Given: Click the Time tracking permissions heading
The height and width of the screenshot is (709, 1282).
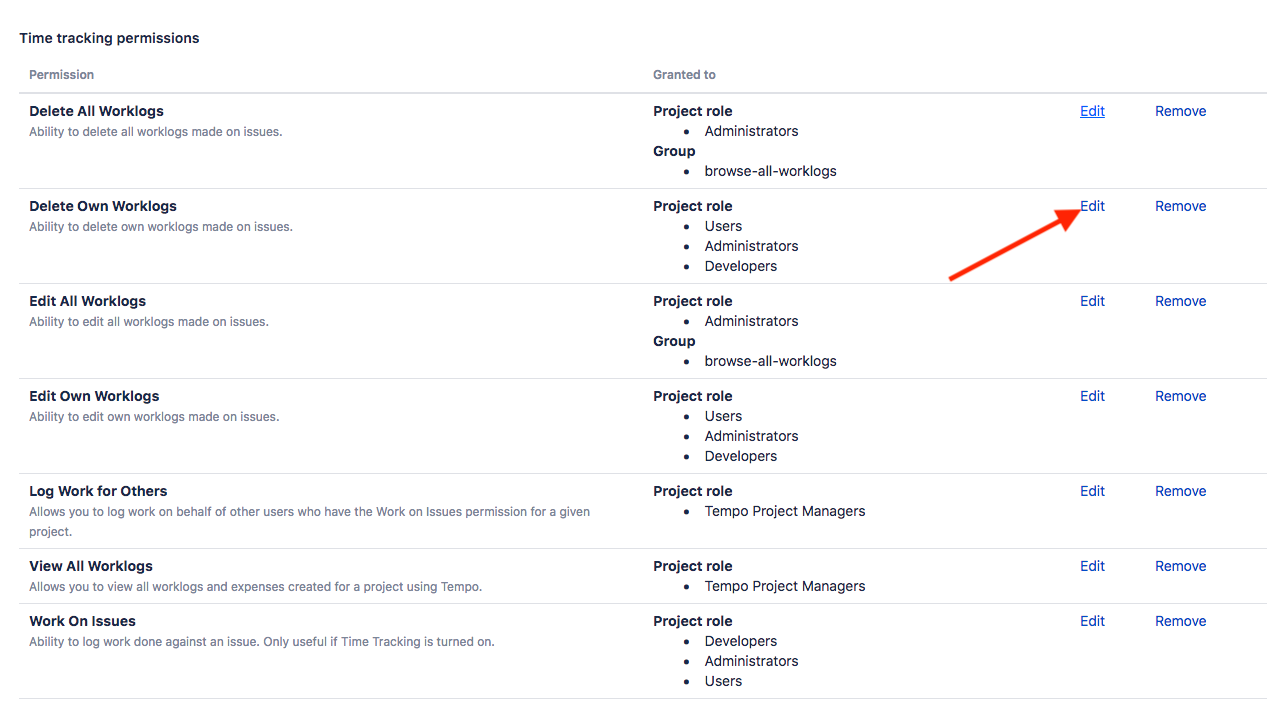Looking at the screenshot, I should [109, 38].
